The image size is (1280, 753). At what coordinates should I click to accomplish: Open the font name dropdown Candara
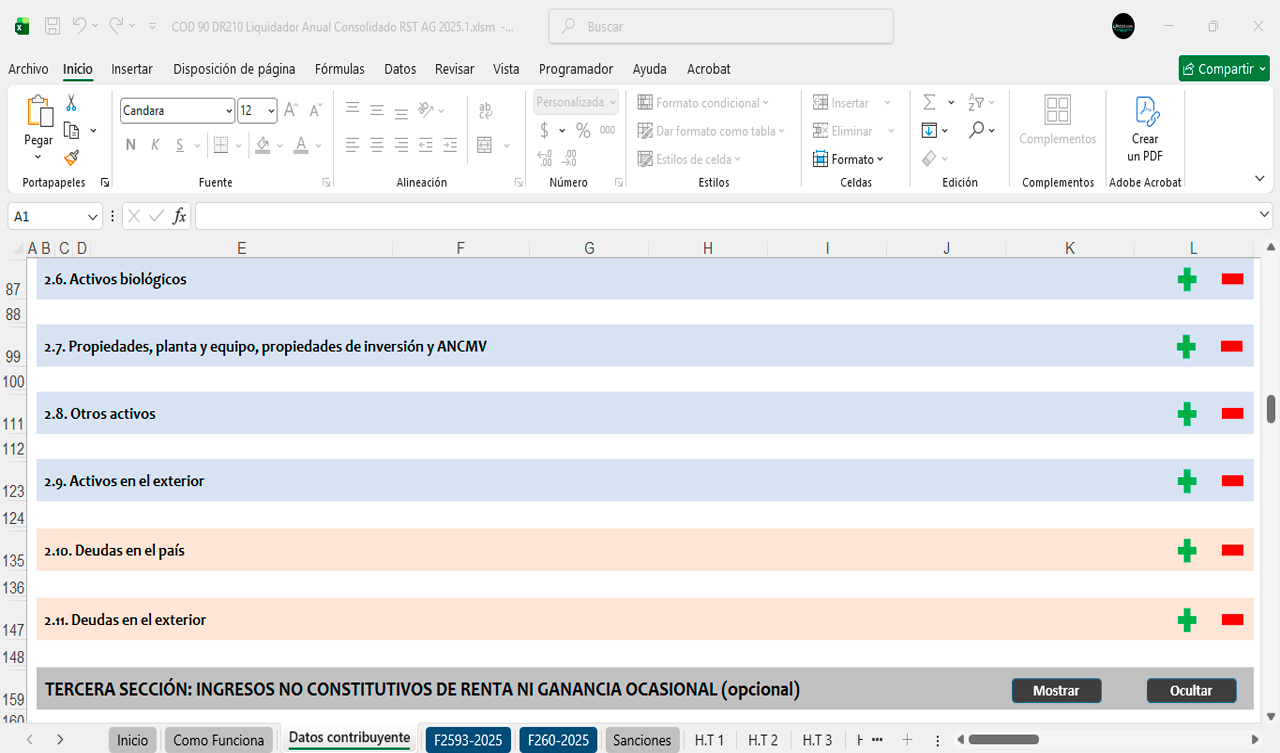point(229,111)
